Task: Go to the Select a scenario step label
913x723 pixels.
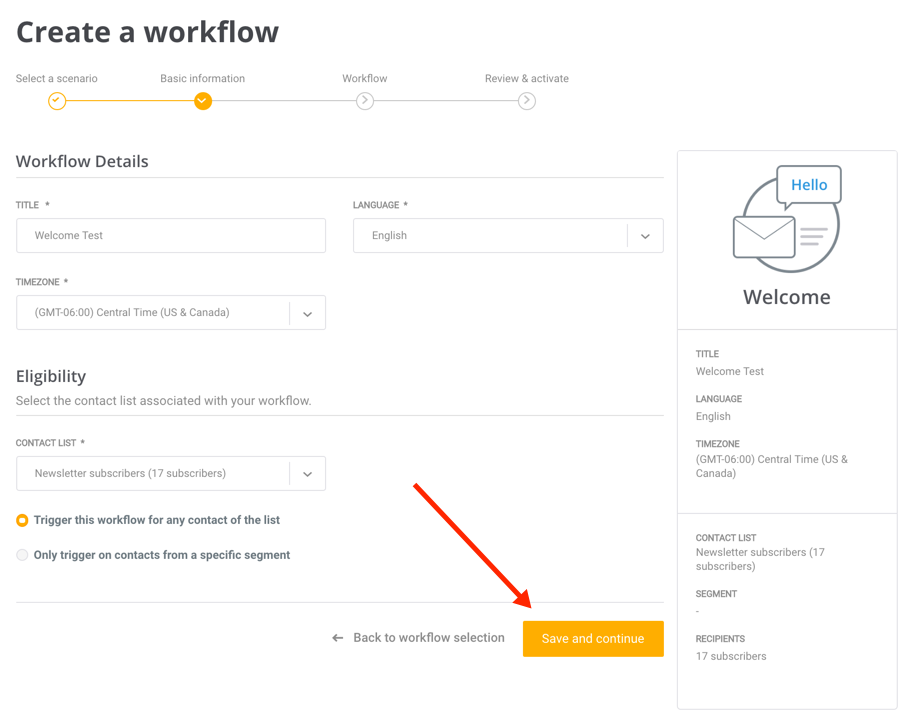Action: coord(57,79)
